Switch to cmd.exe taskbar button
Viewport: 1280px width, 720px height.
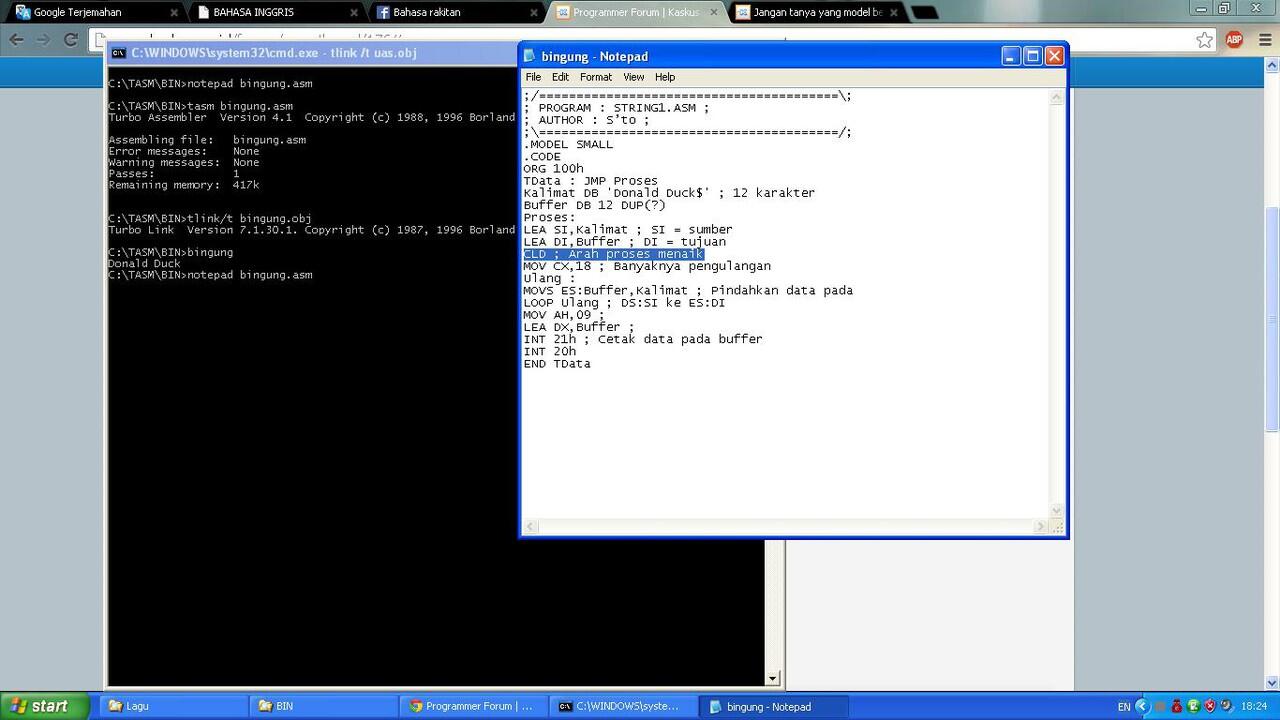coord(622,706)
